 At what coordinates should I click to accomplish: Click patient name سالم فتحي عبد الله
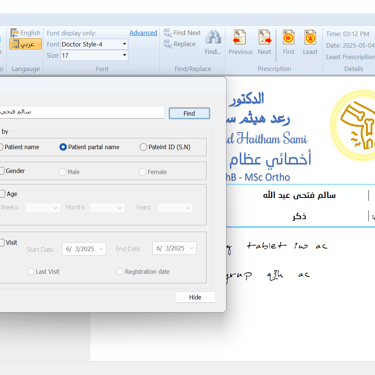pyautogui.click(x=299, y=195)
